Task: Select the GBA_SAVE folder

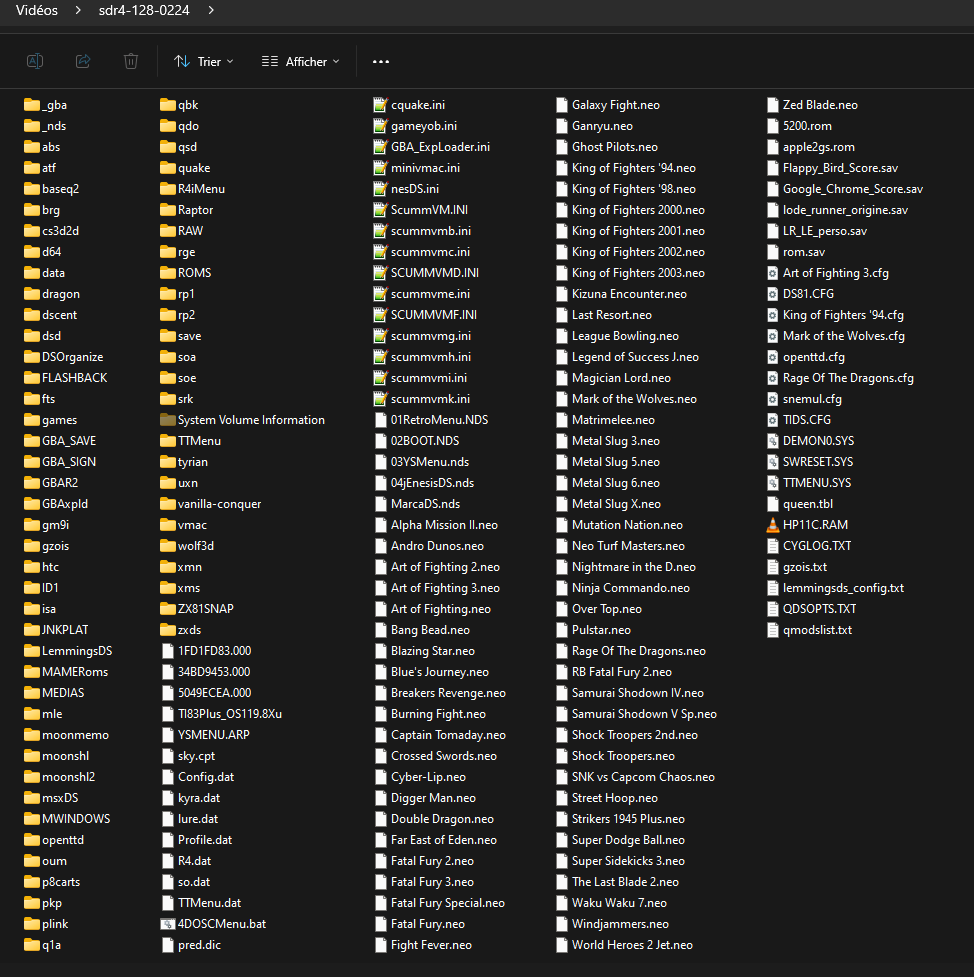Action: click(x=60, y=441)
